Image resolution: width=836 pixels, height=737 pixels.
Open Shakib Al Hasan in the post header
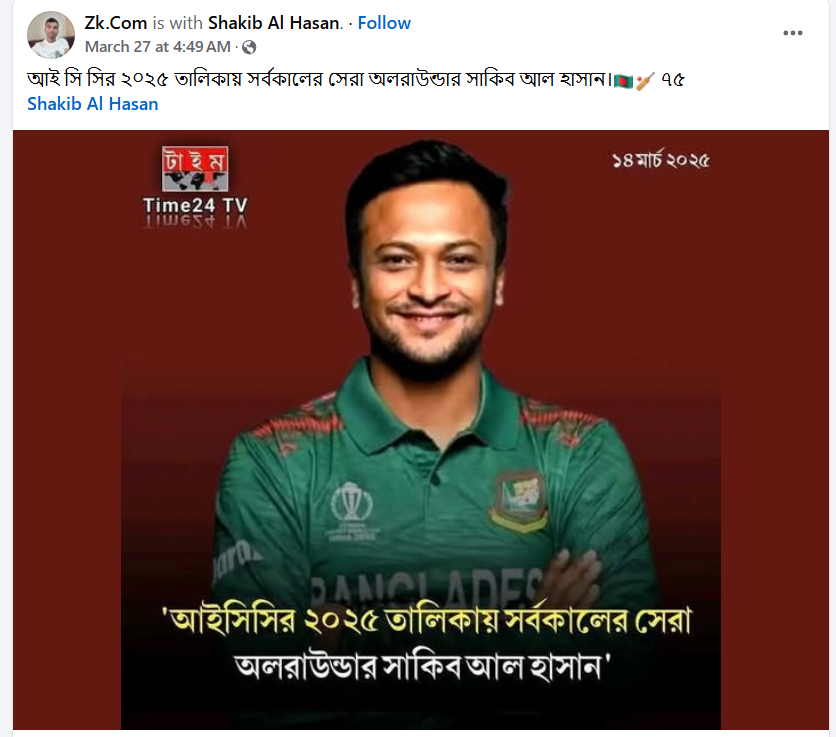pyautogui.click(x=274, y=23)
